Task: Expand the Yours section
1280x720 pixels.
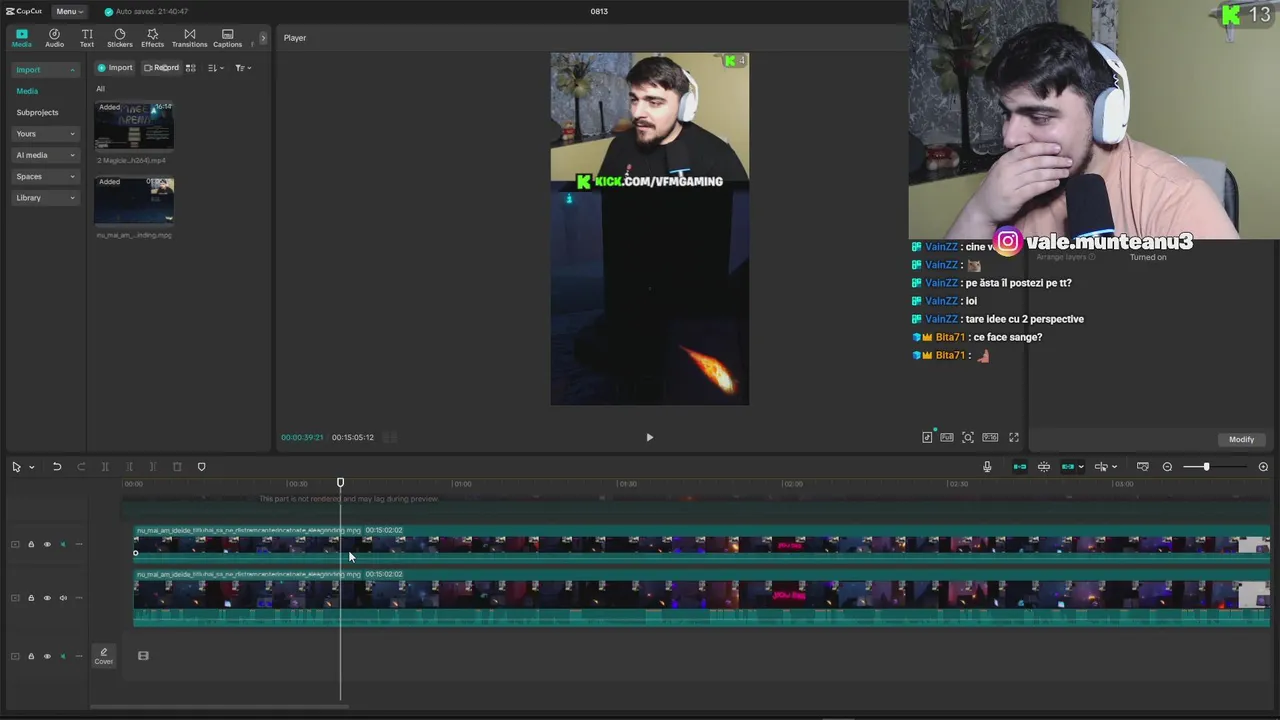Action: [x=45, y=134]
